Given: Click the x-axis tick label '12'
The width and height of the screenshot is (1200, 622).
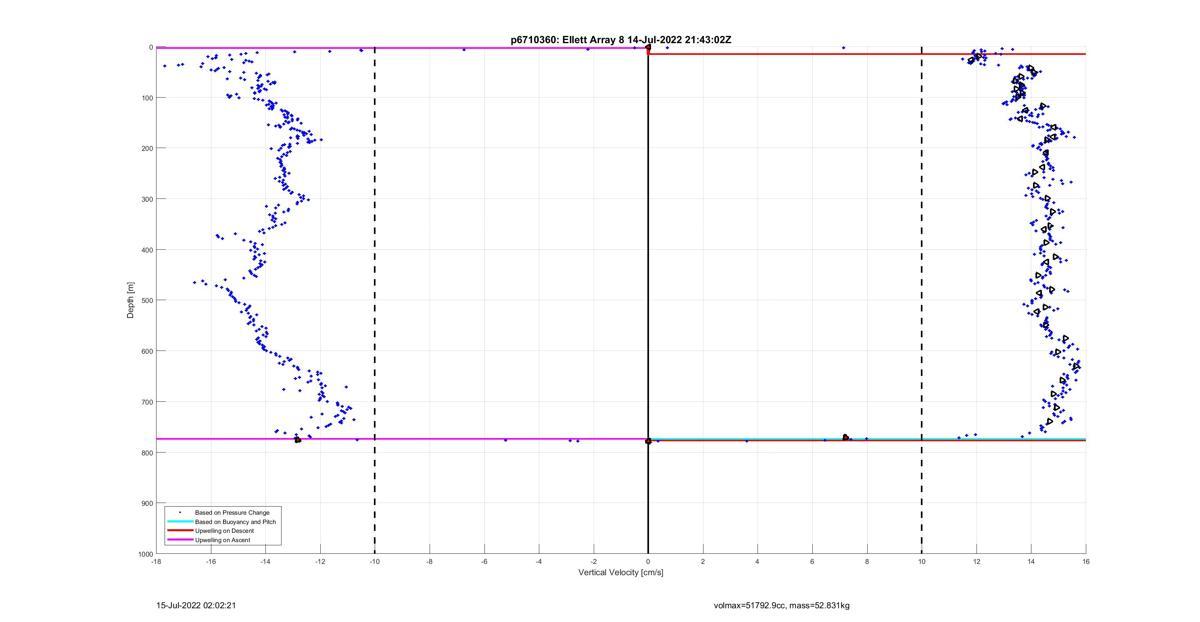Looking at the screenshot, I should coord(976,561).
